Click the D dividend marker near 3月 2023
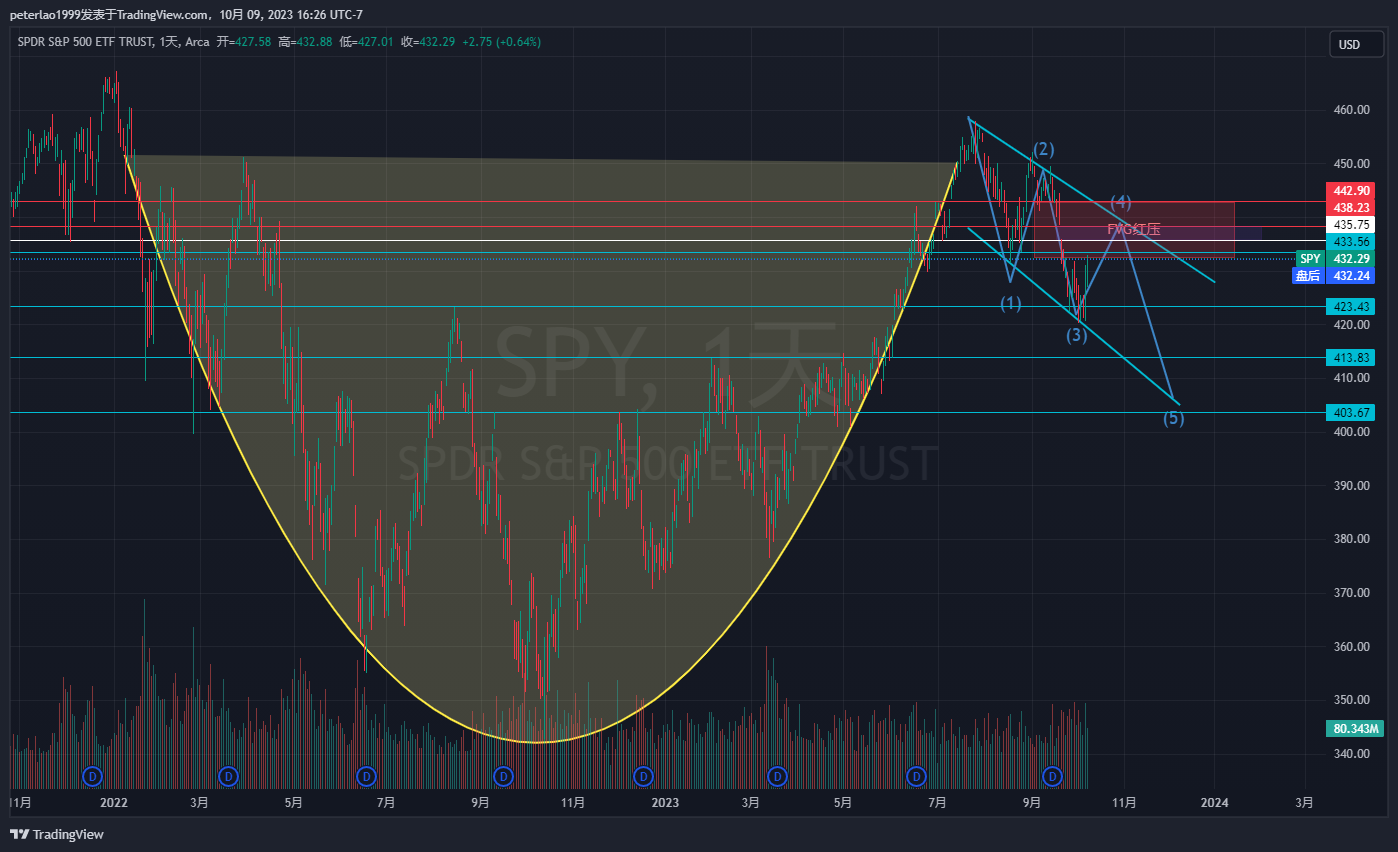The width and height of the screenshot is (1398, 852). (777, 776)
